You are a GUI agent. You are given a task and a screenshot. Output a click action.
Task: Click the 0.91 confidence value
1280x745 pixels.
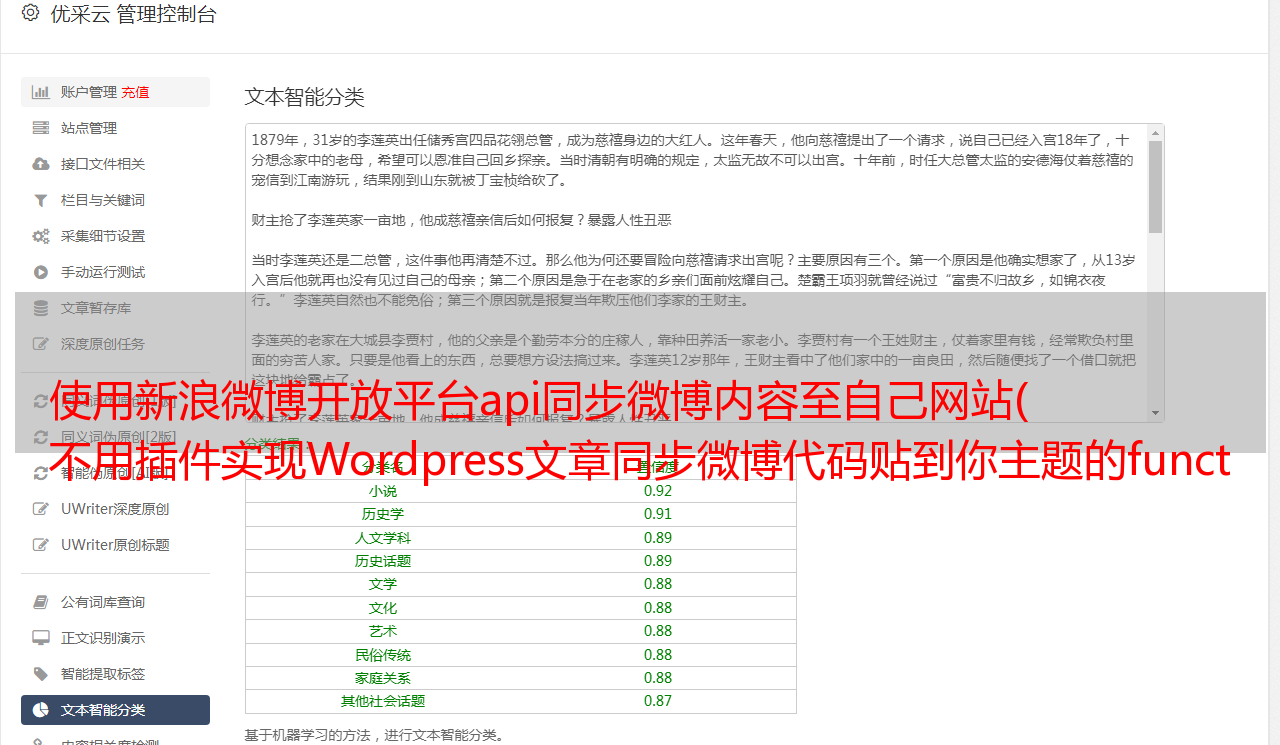pyautogui.click(x=658, y=514)
